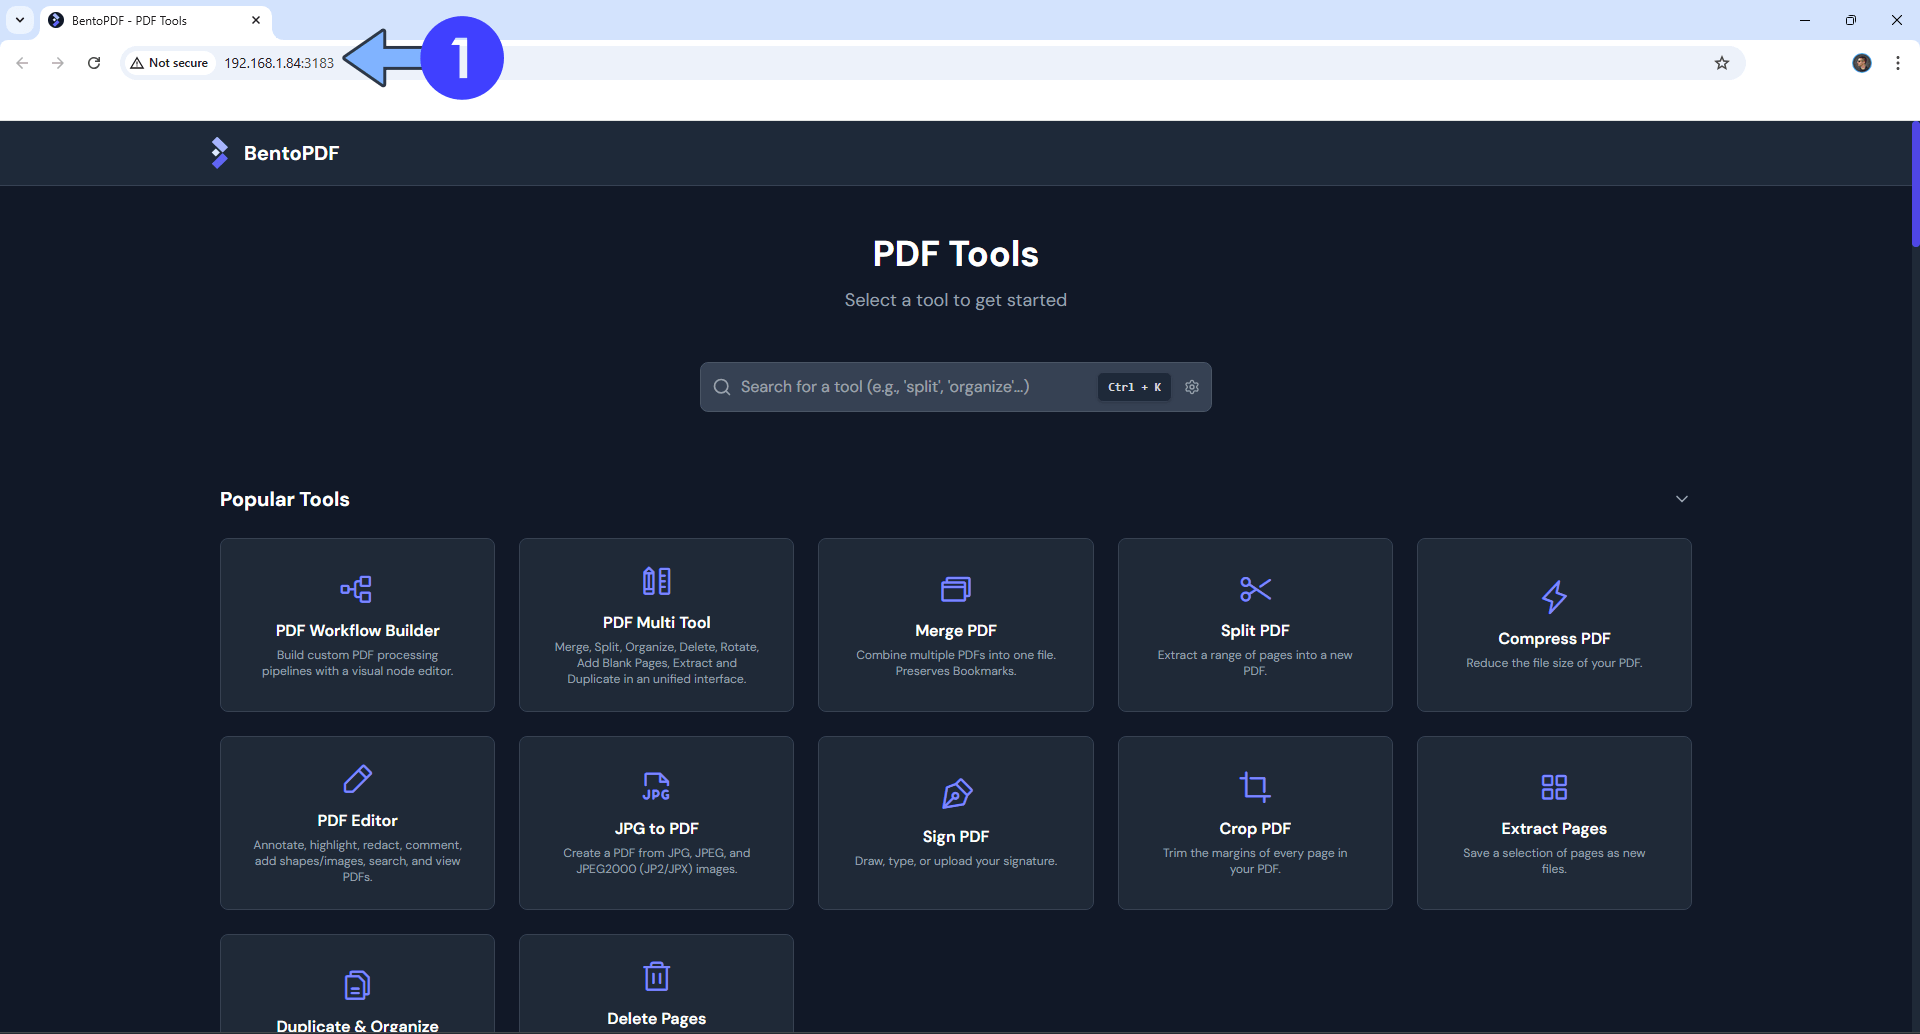Select the PDF Workflow Builder tool icon
The image size is (1920, 1034).
357,589
